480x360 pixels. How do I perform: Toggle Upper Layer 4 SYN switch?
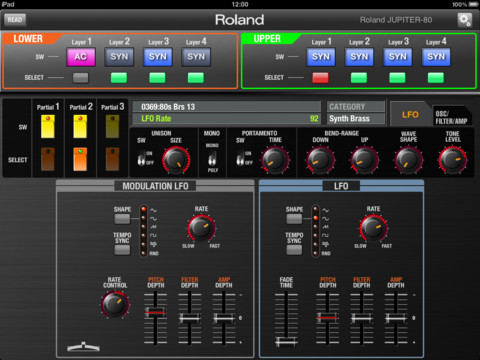[x=436, y=57]
